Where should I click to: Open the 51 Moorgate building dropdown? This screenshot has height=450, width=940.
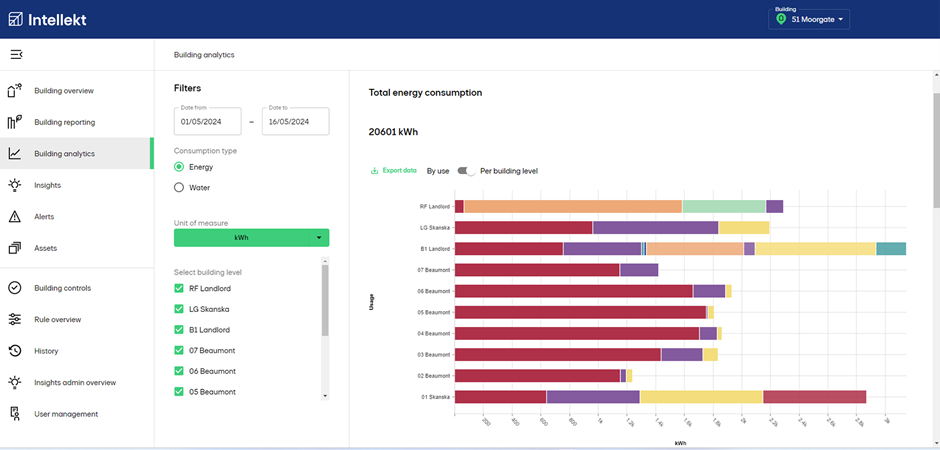[809, 19]
